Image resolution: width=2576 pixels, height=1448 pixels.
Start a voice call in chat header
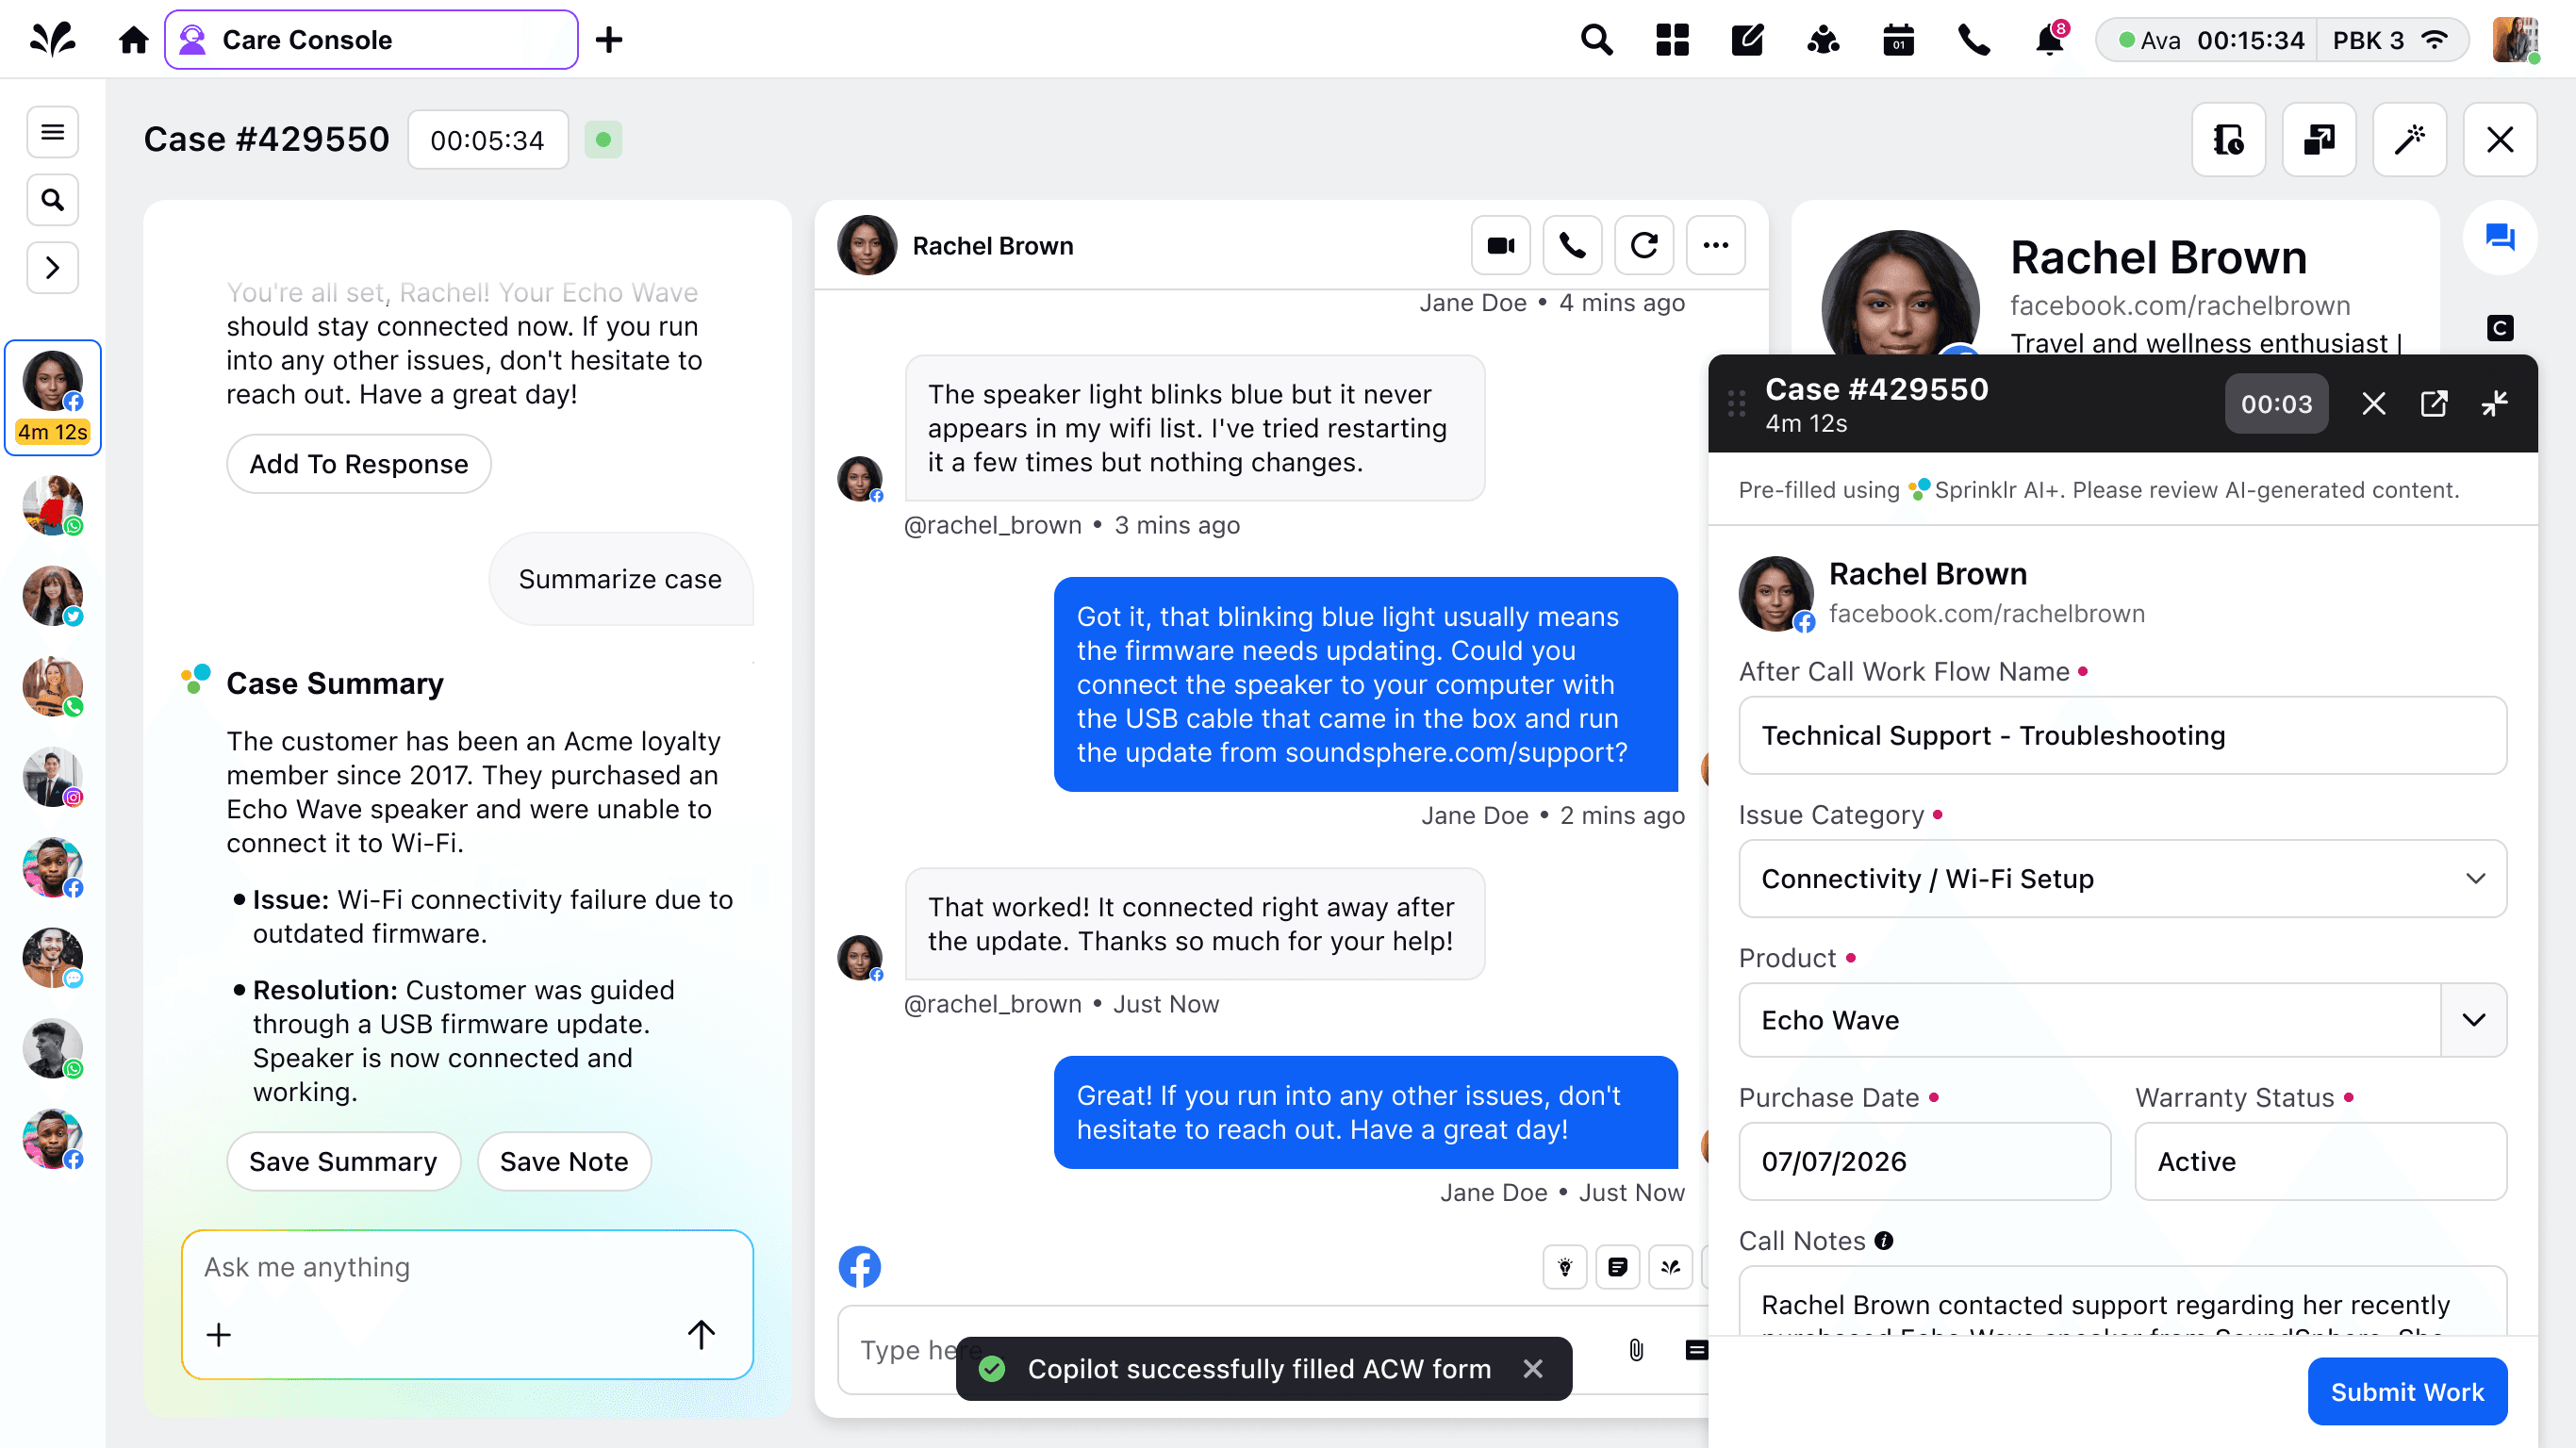(1573, 245)
